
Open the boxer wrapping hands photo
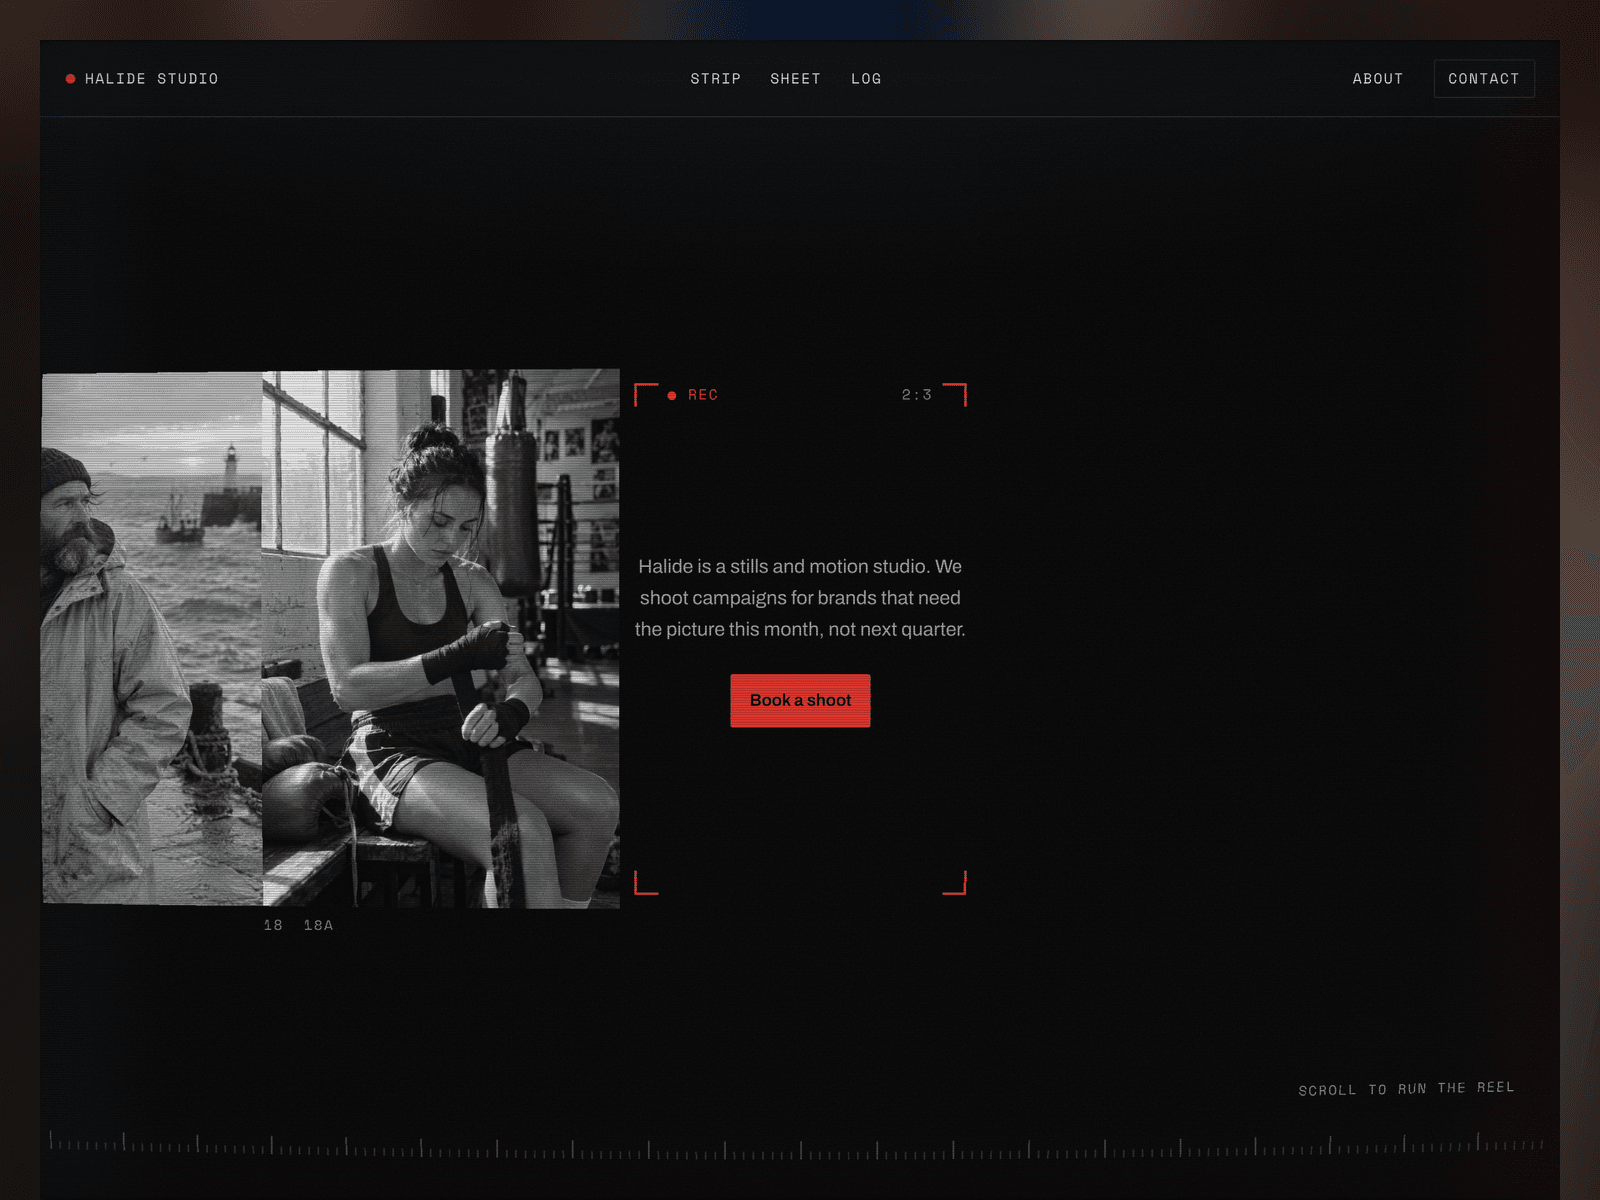click(441, 639)
